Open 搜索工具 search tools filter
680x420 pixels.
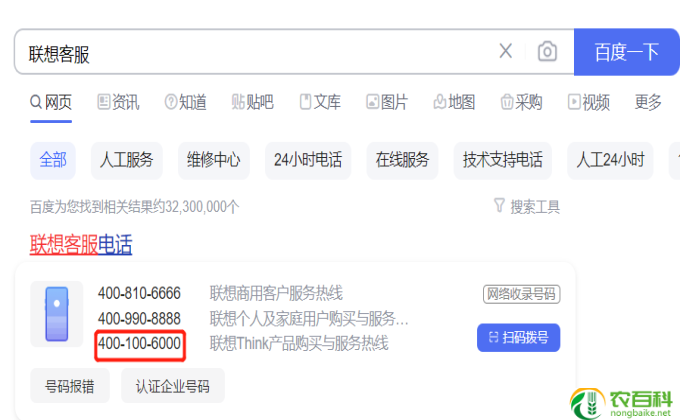click(x=527, y=207)
